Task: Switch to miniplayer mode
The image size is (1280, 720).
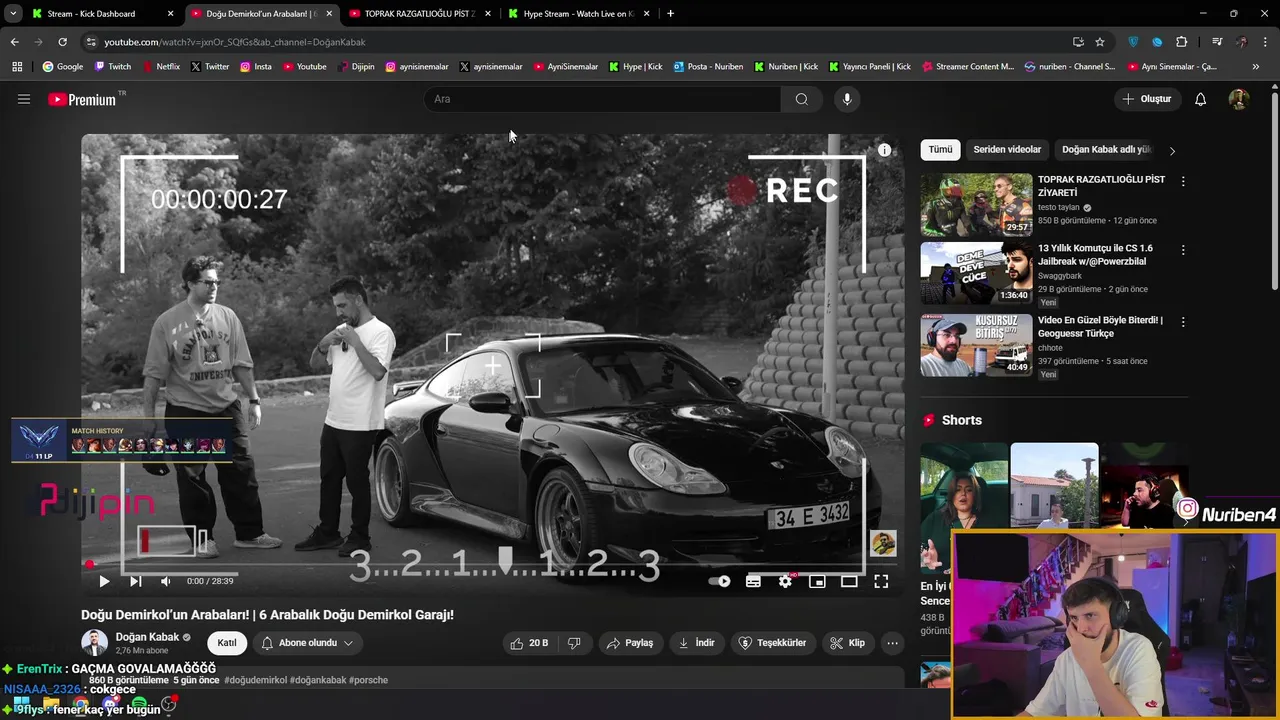Action: (817, 581)
